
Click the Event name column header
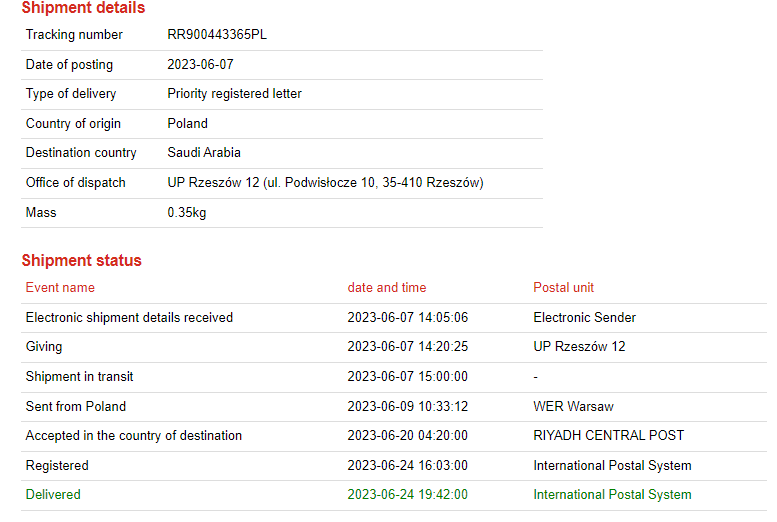coord(60,288)
